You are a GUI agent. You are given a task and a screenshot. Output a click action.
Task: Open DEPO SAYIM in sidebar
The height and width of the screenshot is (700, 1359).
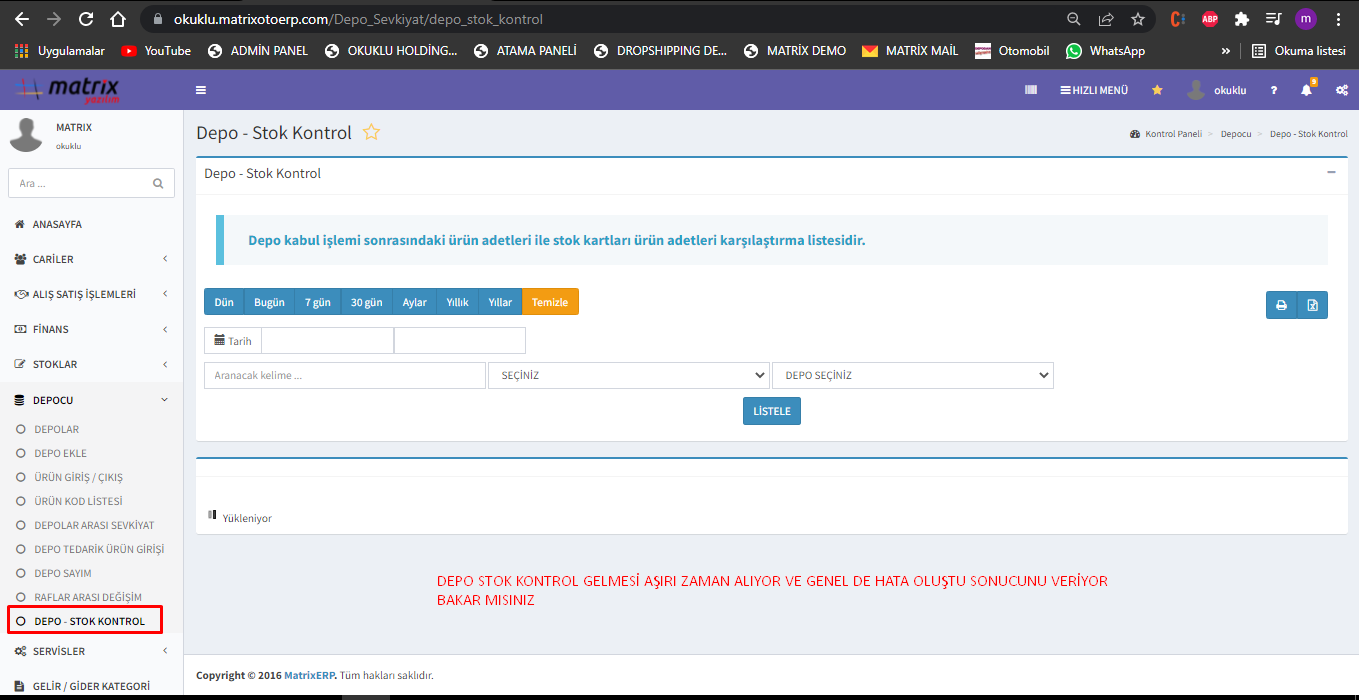pos(63,573)
